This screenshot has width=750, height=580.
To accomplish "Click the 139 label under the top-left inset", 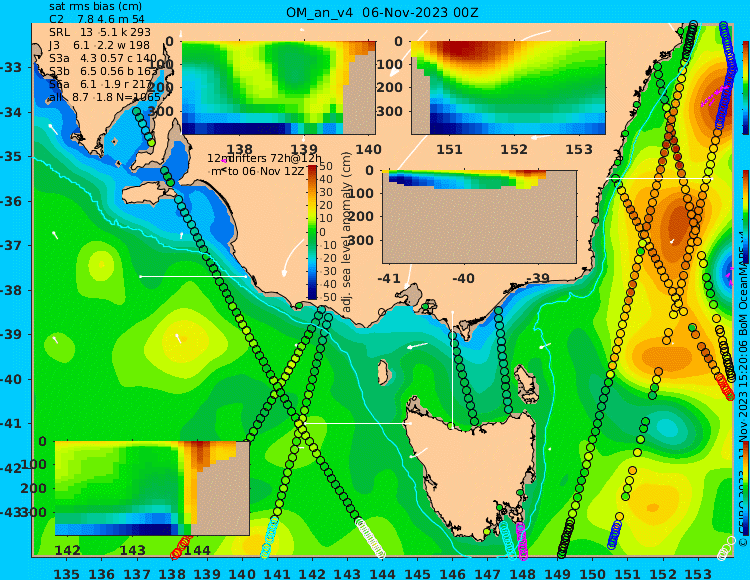I will tap(304, 150).
